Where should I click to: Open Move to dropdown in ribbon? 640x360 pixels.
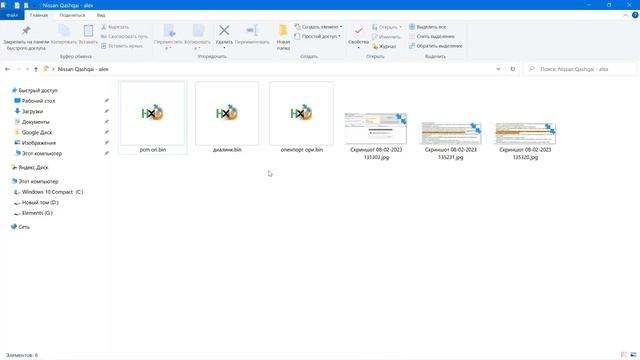click(168, 37)
